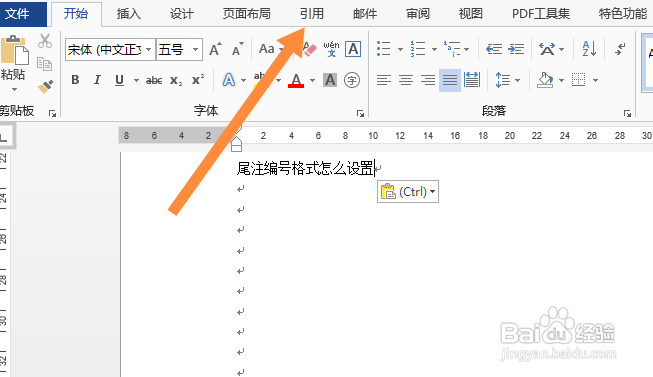
Task: Open the 引用 ribbon tab
Action: point(312,14)
